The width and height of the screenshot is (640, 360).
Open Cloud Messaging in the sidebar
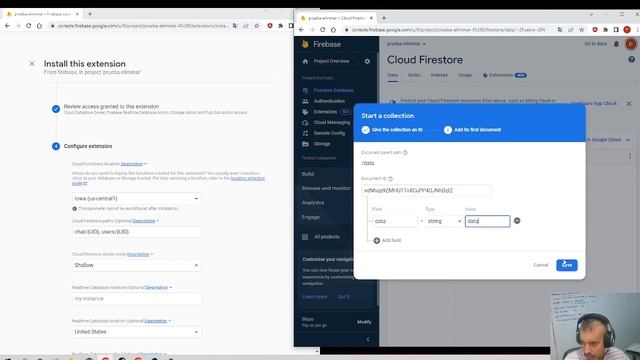331,122
